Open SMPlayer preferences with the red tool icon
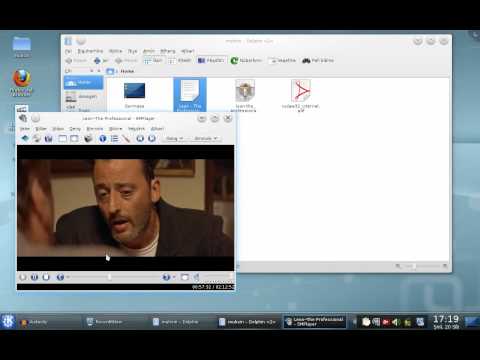Viewport: 480px width, 360px height. (126, 138)
